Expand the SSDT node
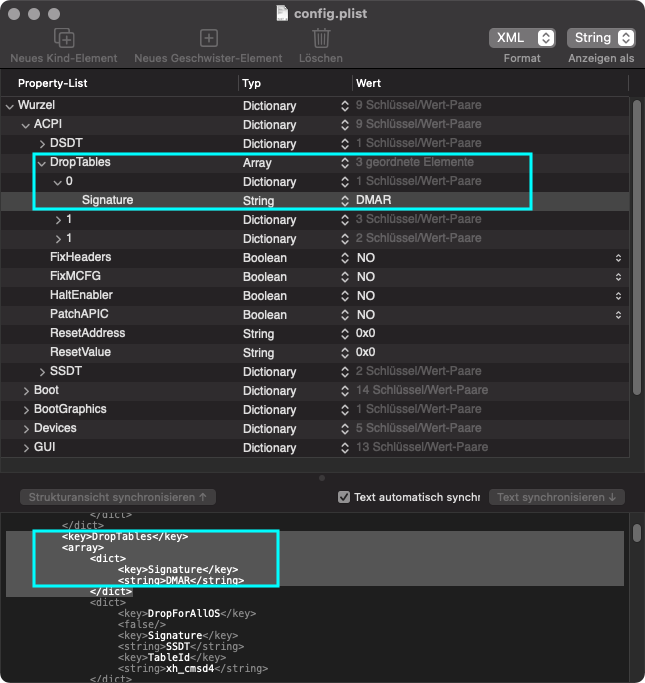This screenshot has height=683, width=645. click(x=42, y=372)
